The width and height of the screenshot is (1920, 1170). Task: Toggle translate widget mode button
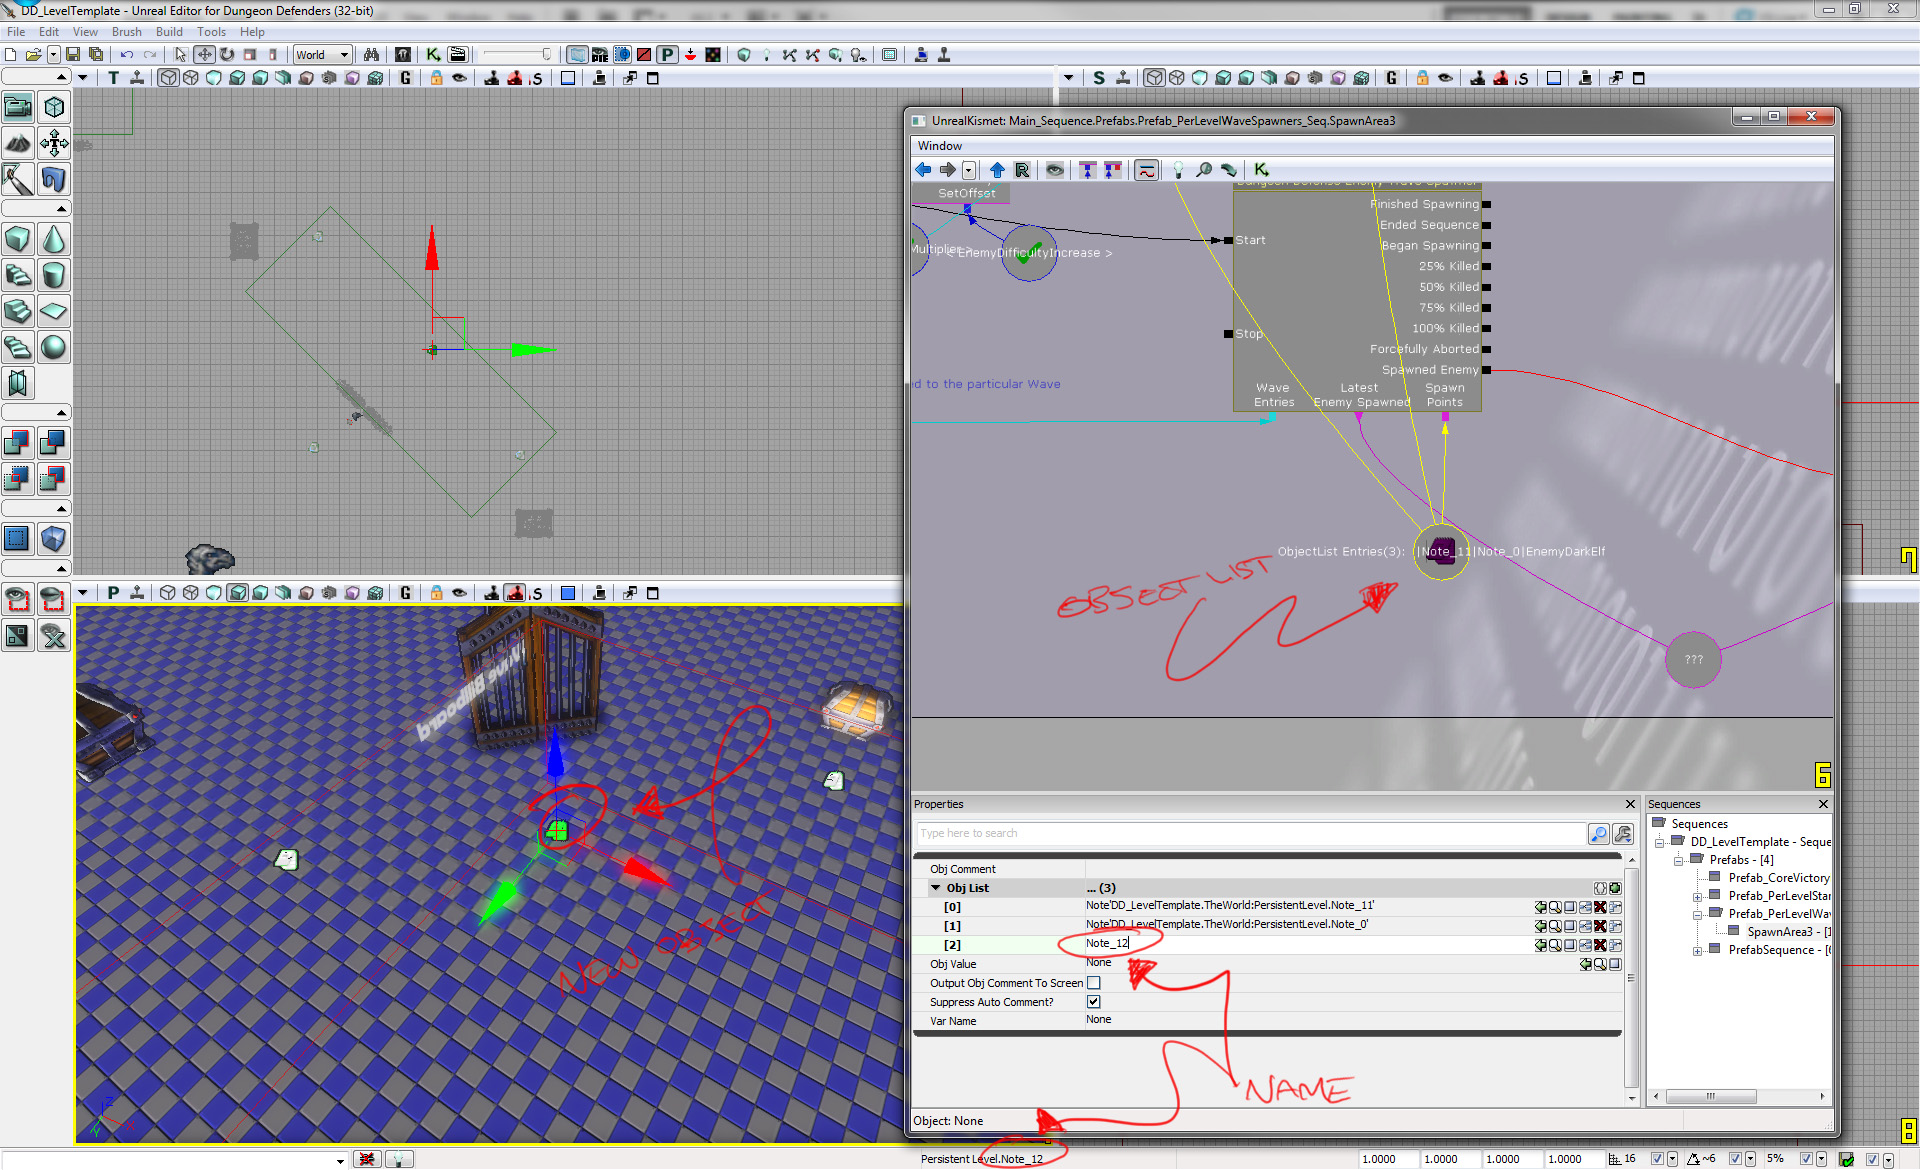coord(204,54)
